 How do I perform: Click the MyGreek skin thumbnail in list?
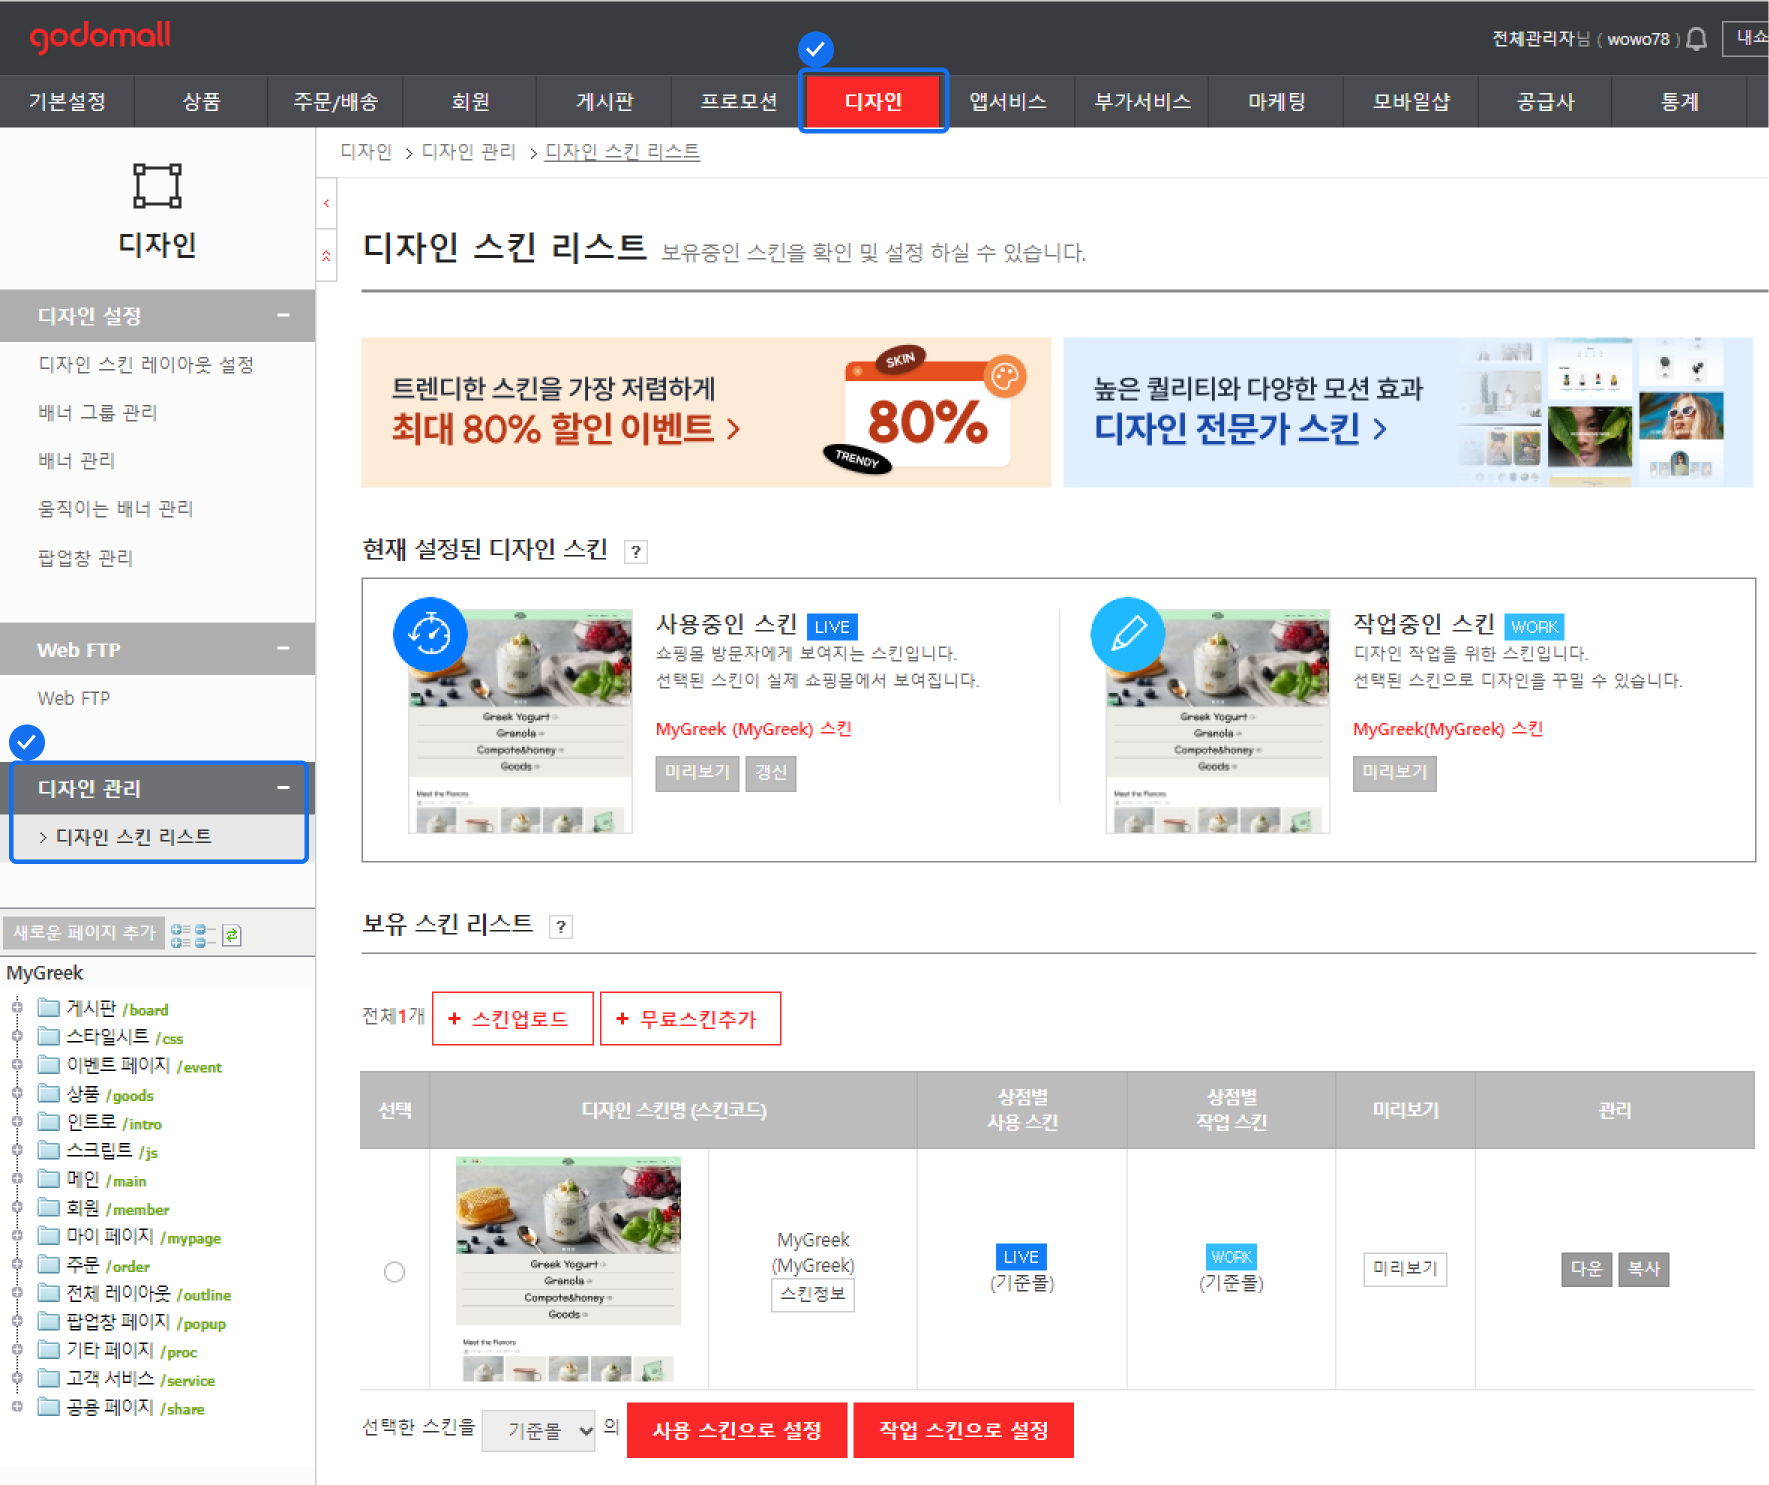pos(568,1268)
